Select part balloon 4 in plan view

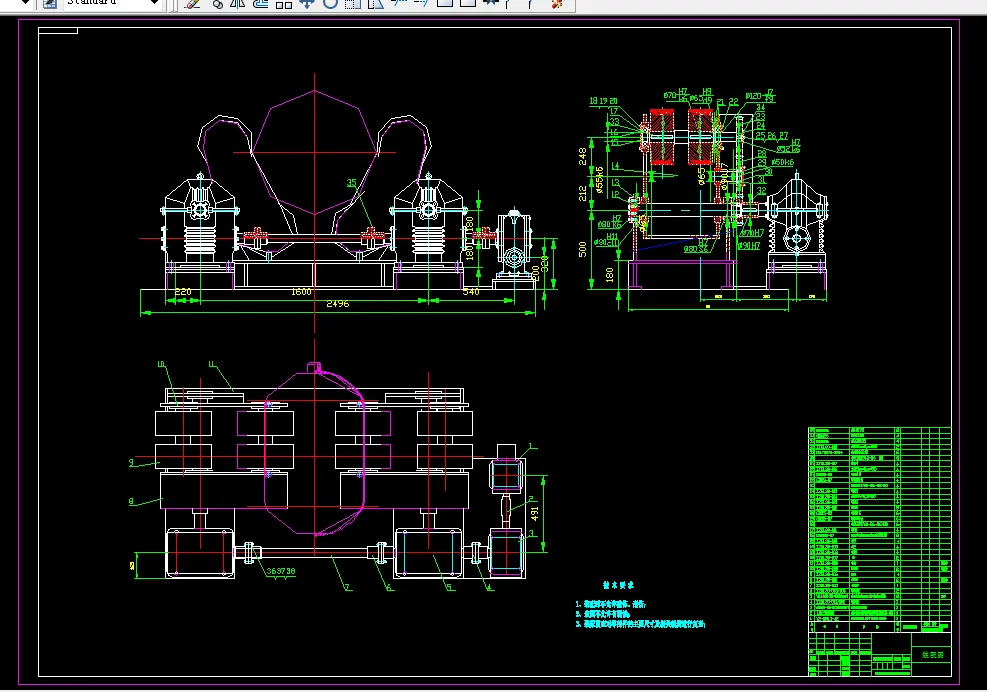(x=490, y=588)
